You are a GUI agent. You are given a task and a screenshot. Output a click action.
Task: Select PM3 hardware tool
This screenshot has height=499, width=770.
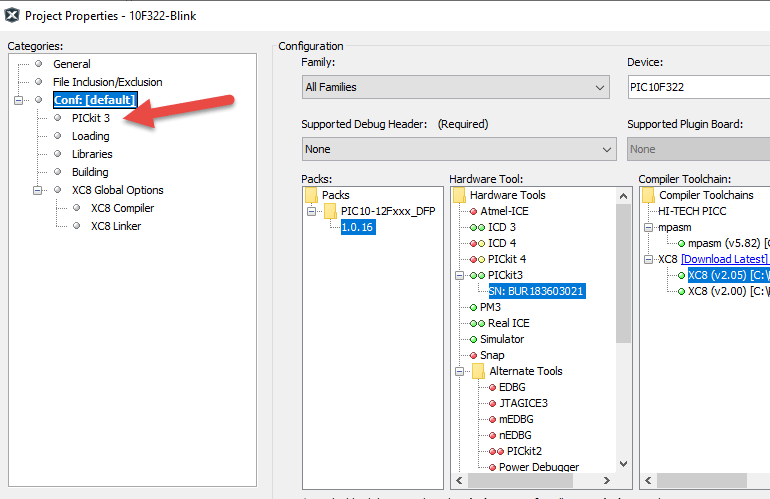pyautogui.click(x=490, y=307)
